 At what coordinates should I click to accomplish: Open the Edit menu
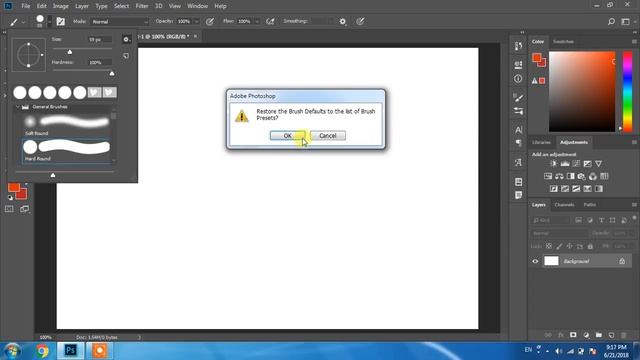(42, 6)
